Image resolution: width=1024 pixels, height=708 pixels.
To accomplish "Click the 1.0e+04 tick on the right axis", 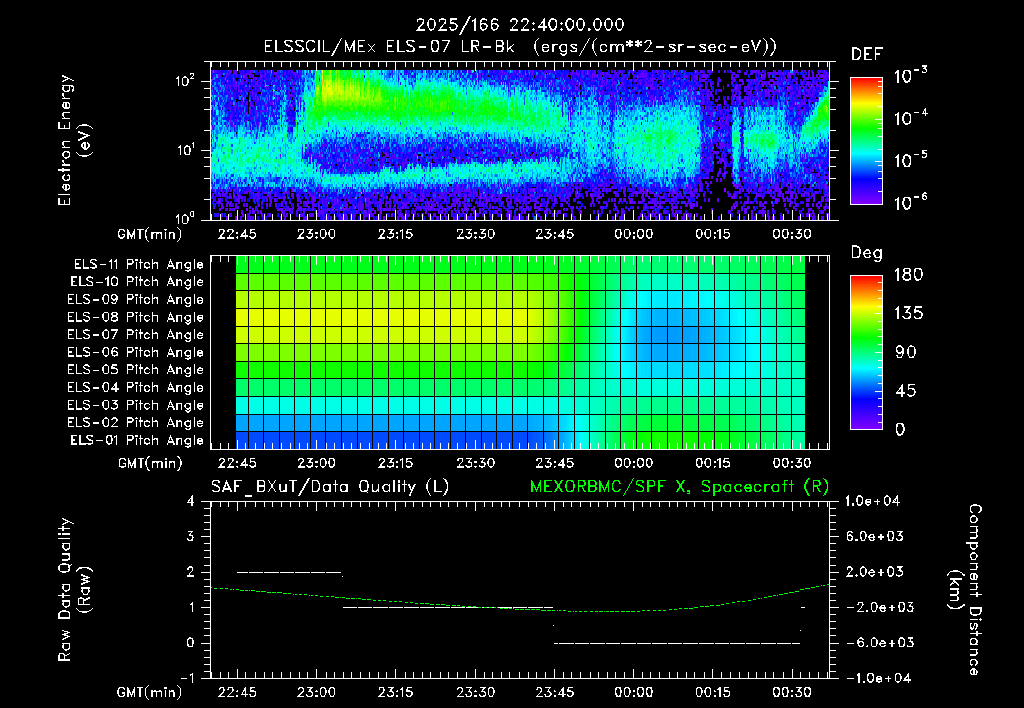I will (x=872, y=501).
